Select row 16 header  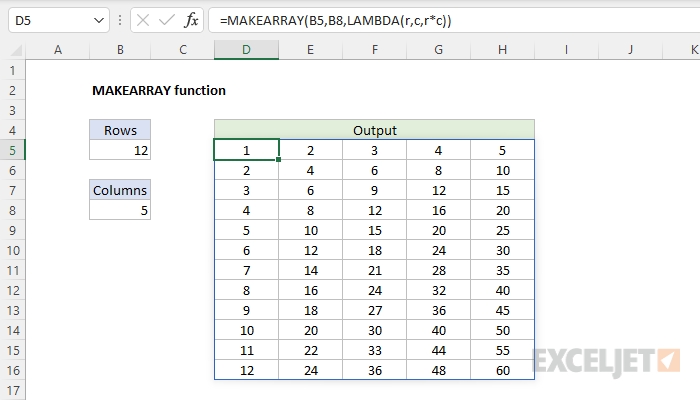[x=12, y=370]
